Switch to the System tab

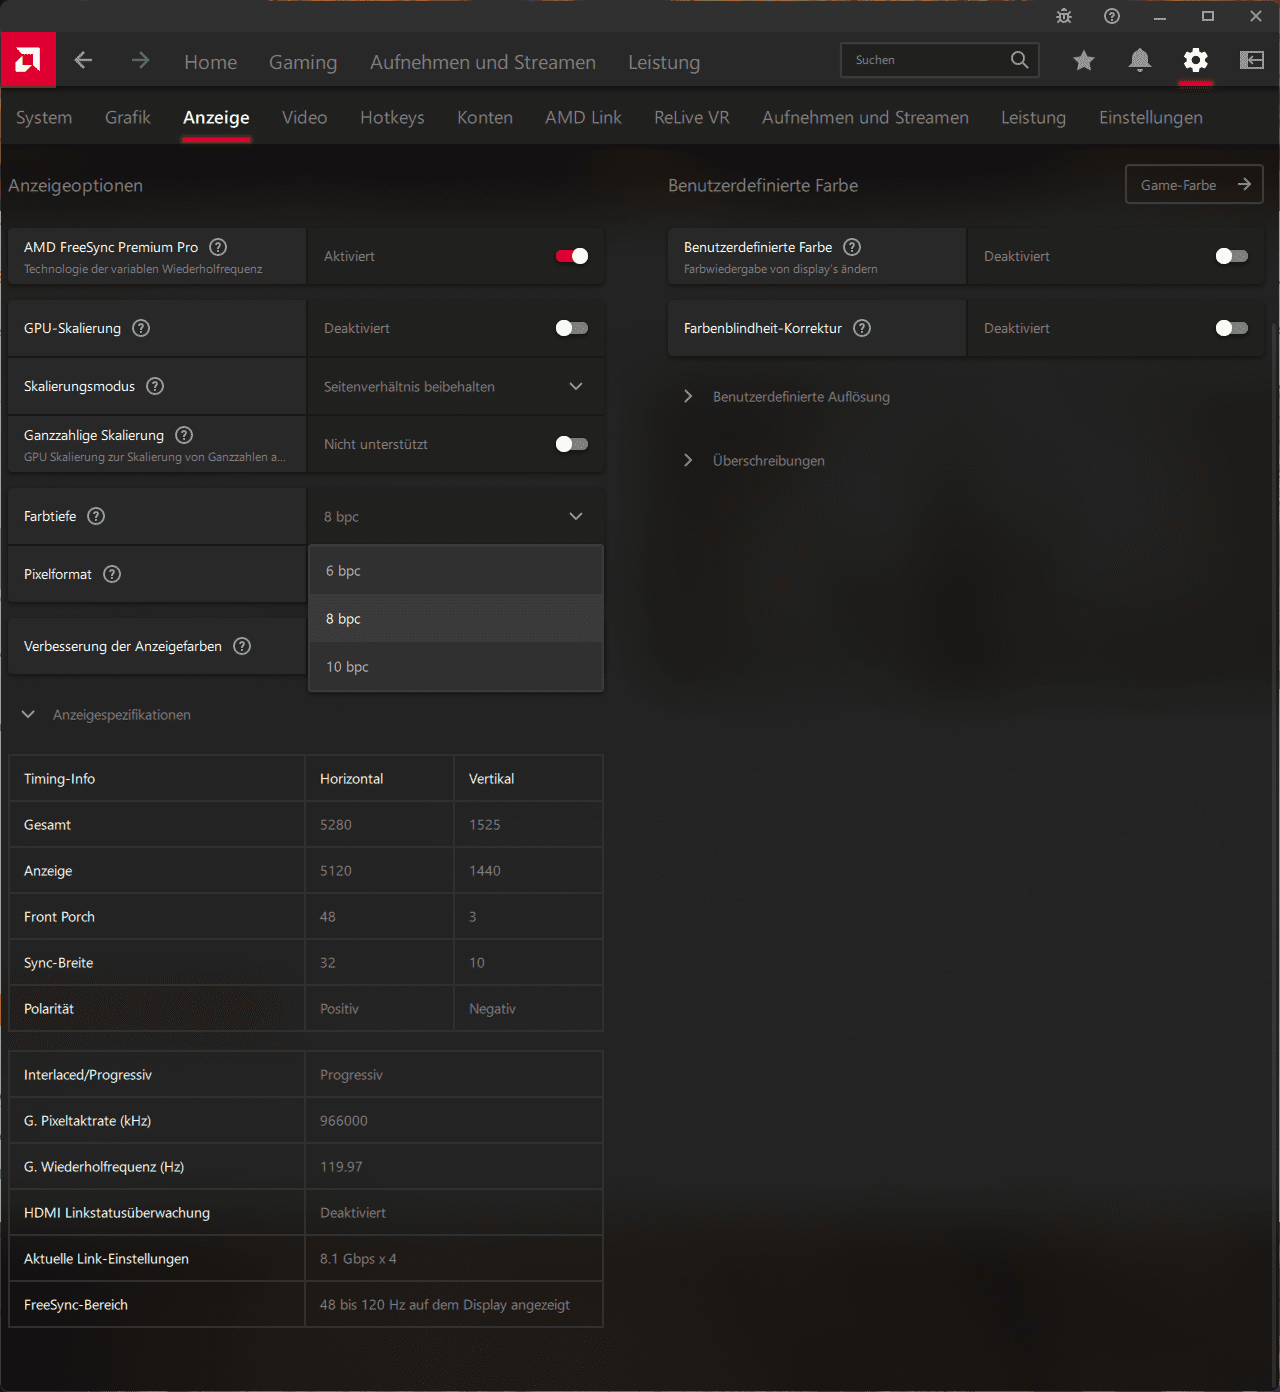pyautogui.click(x=44, y=117)
